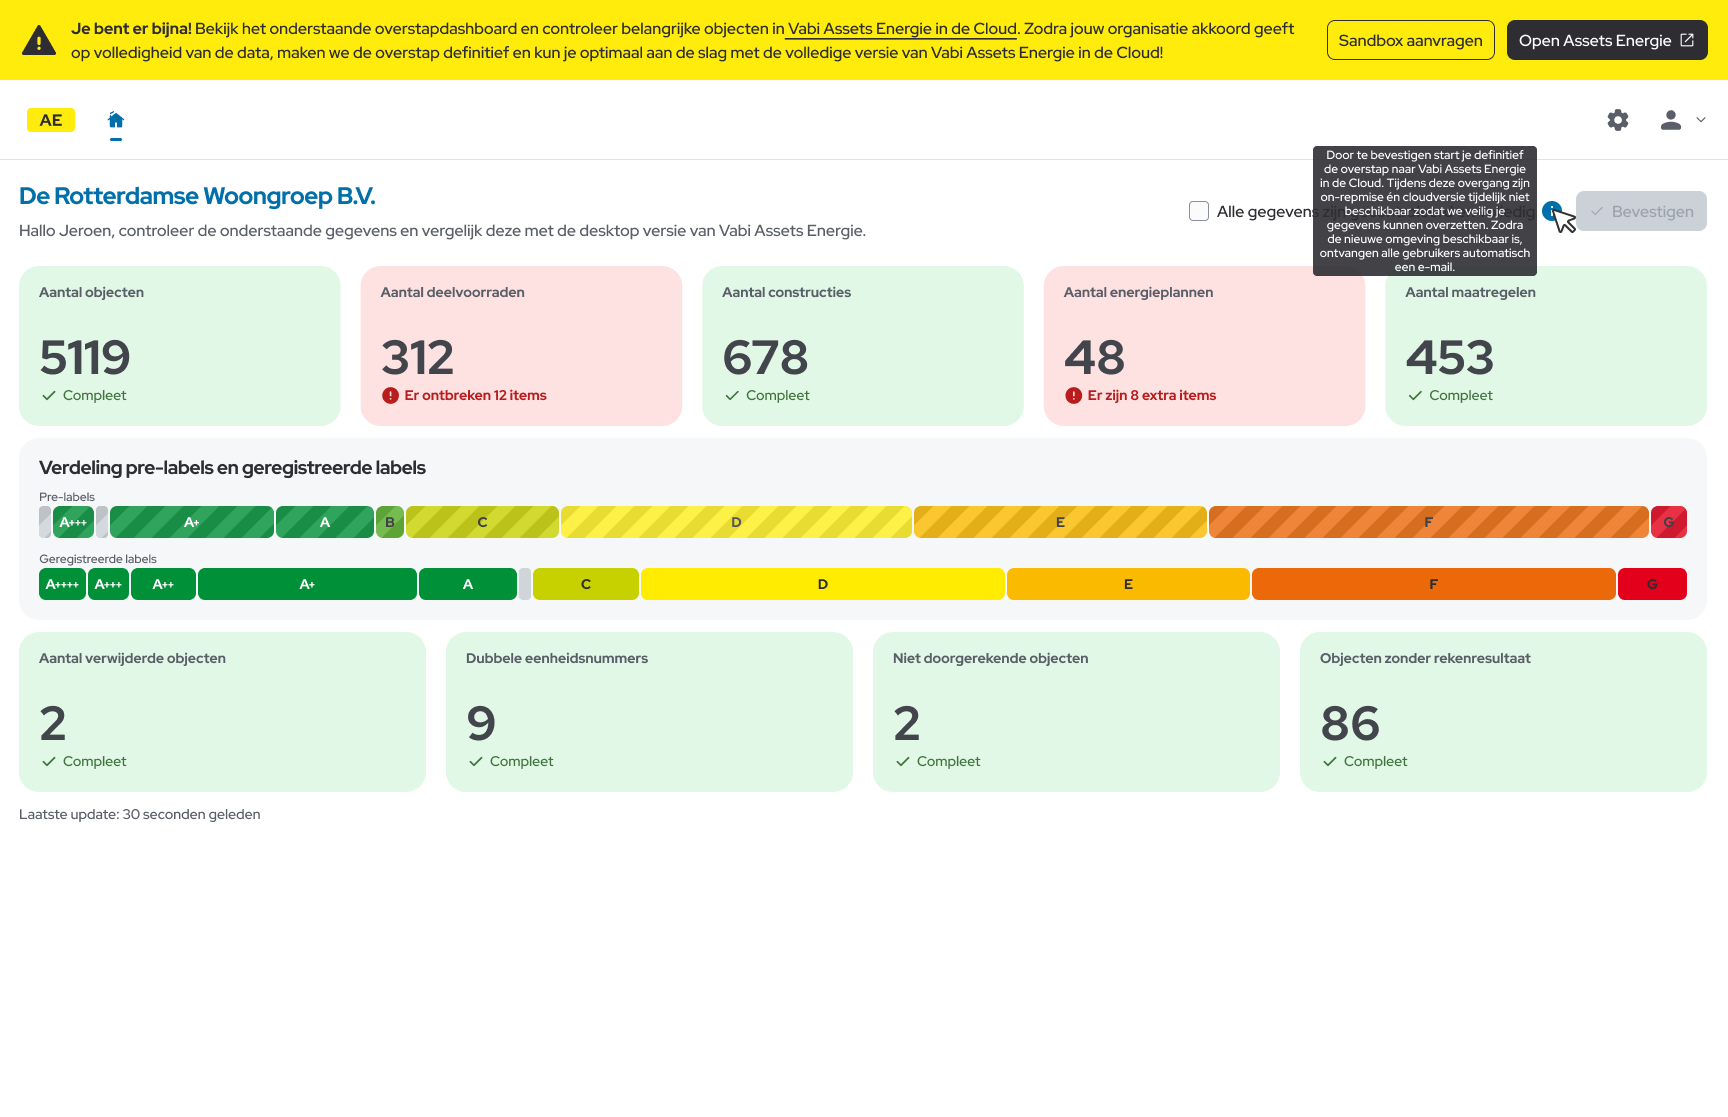Click the Sandbox aanvragen button
This screenshot has width=1728, height=1117.
click(1410, 41)
